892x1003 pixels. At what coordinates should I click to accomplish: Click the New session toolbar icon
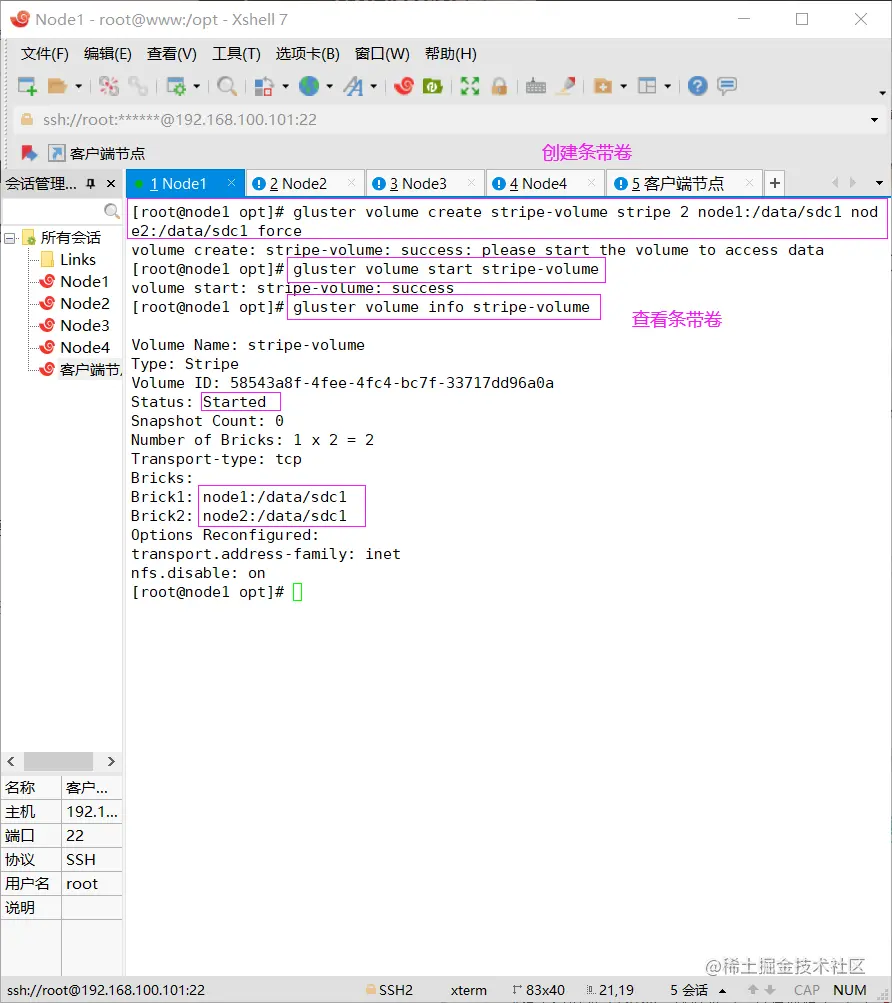(x=28, y=86)
